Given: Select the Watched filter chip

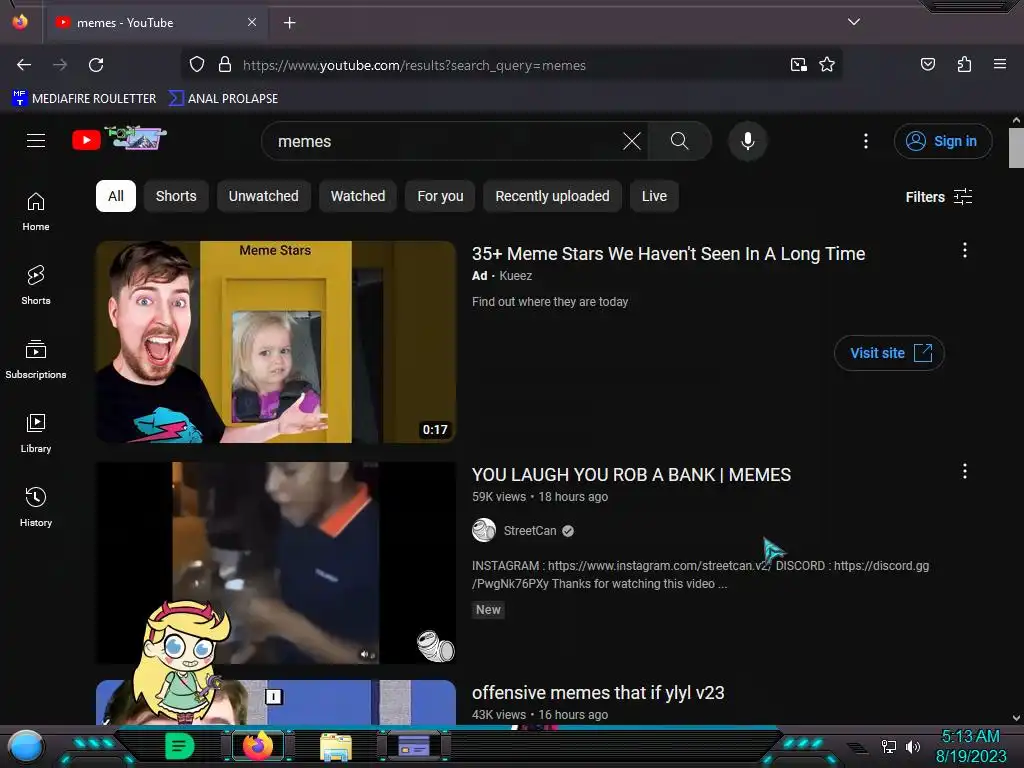Looking at the screenshot, I should coord(358,196).
